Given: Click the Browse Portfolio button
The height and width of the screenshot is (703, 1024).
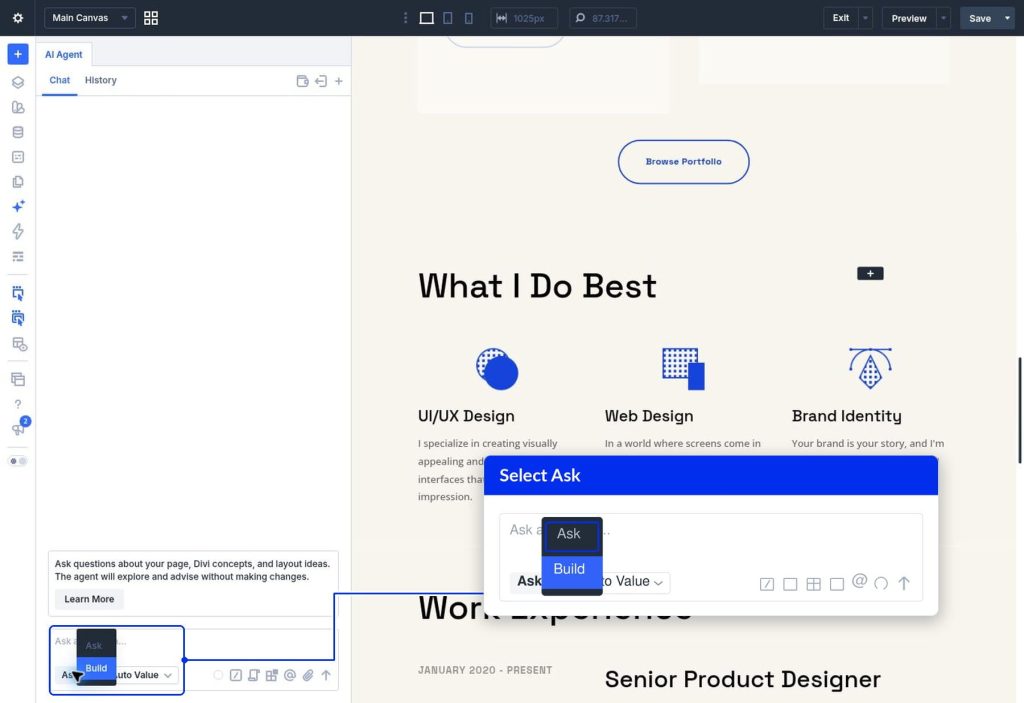Looking at the screenshot, I should (683, 161).
